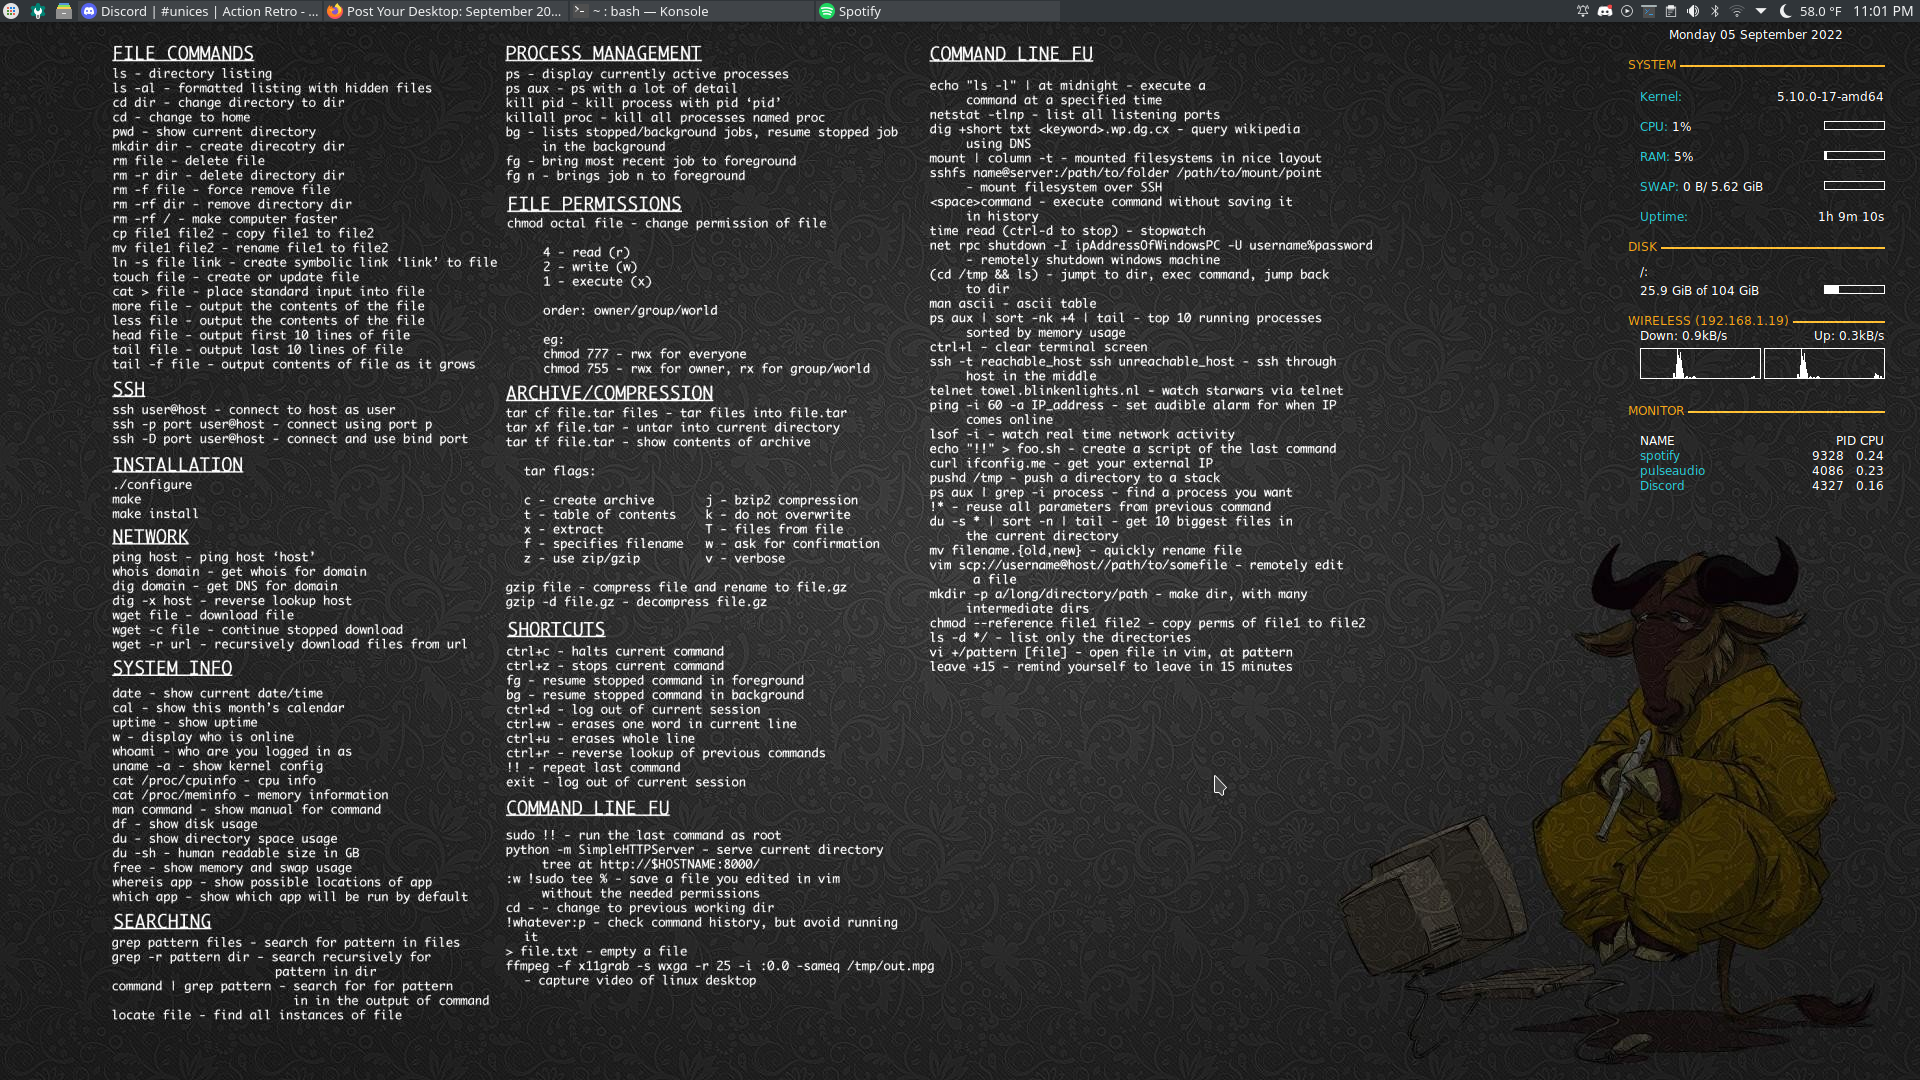The width and height of the screenshot is (1920, 1080).
Task: Click 'curl ifconfig.me' external IP line
Action: (1071, 464)
